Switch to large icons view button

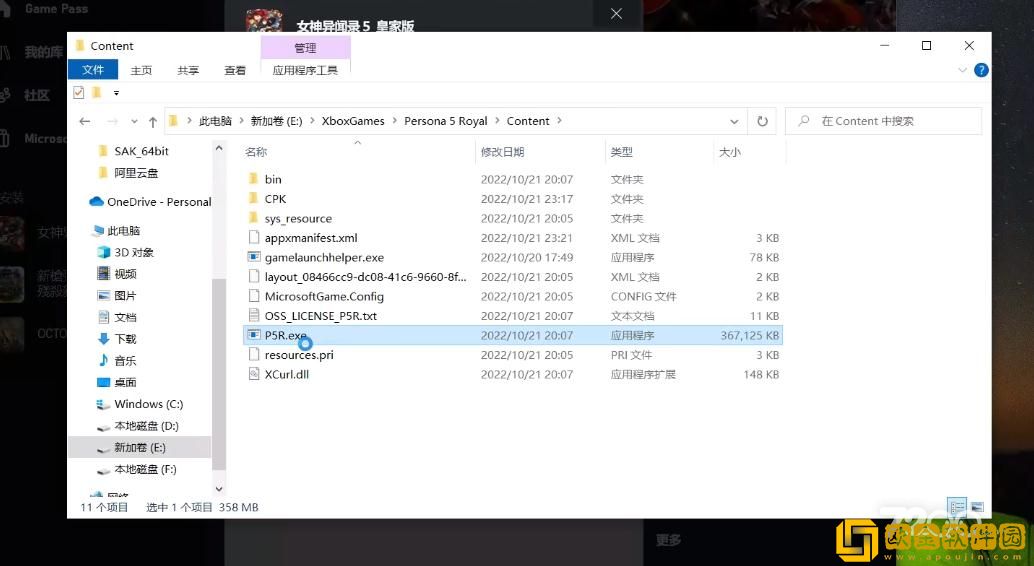(x=977, y=507)
